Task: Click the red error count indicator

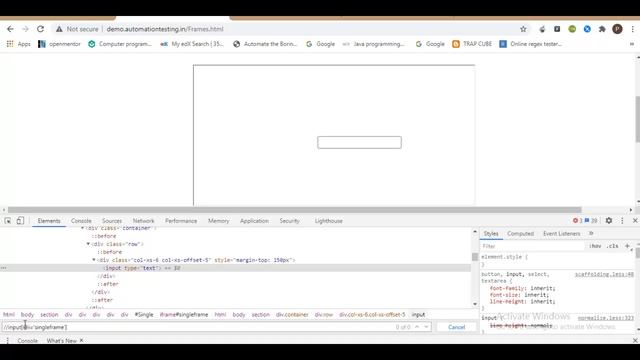Action: pos(577,220)
